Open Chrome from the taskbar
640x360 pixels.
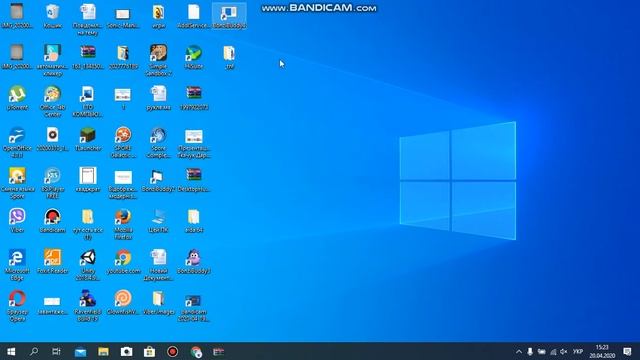pos(196,351)
